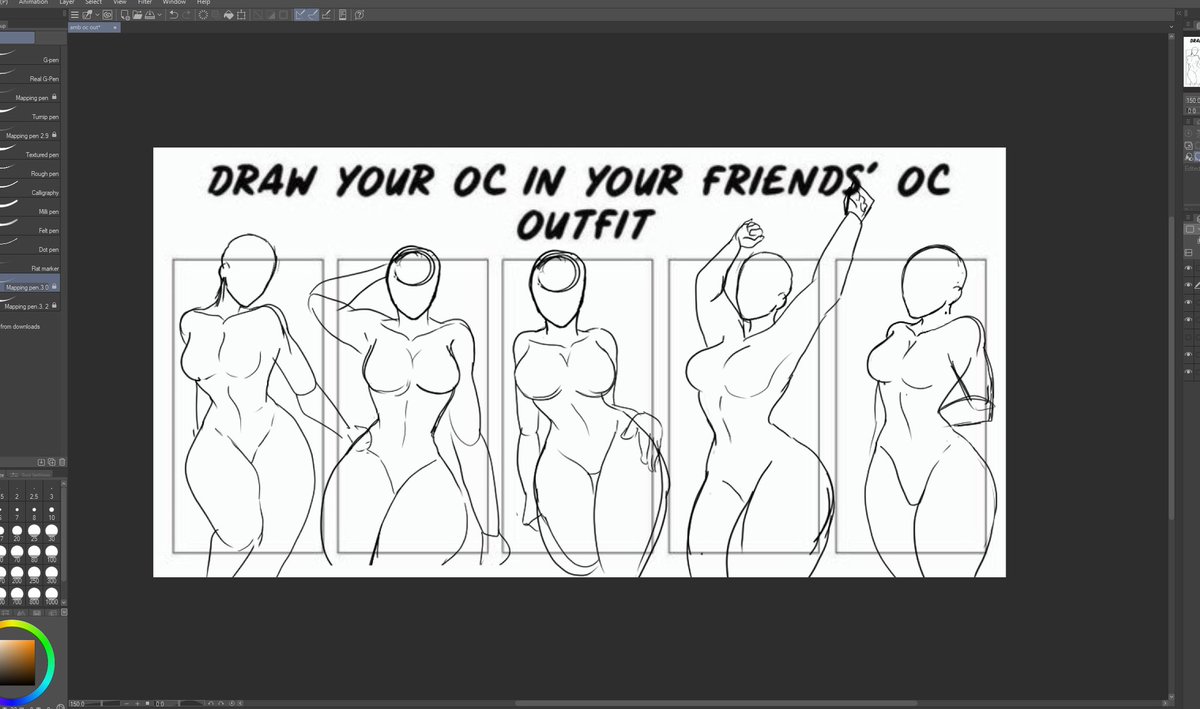The width and height of the screenshot is (1200, 709).
Task: Click the brush size panel scroll down arrow
Action: pos(66,602)
